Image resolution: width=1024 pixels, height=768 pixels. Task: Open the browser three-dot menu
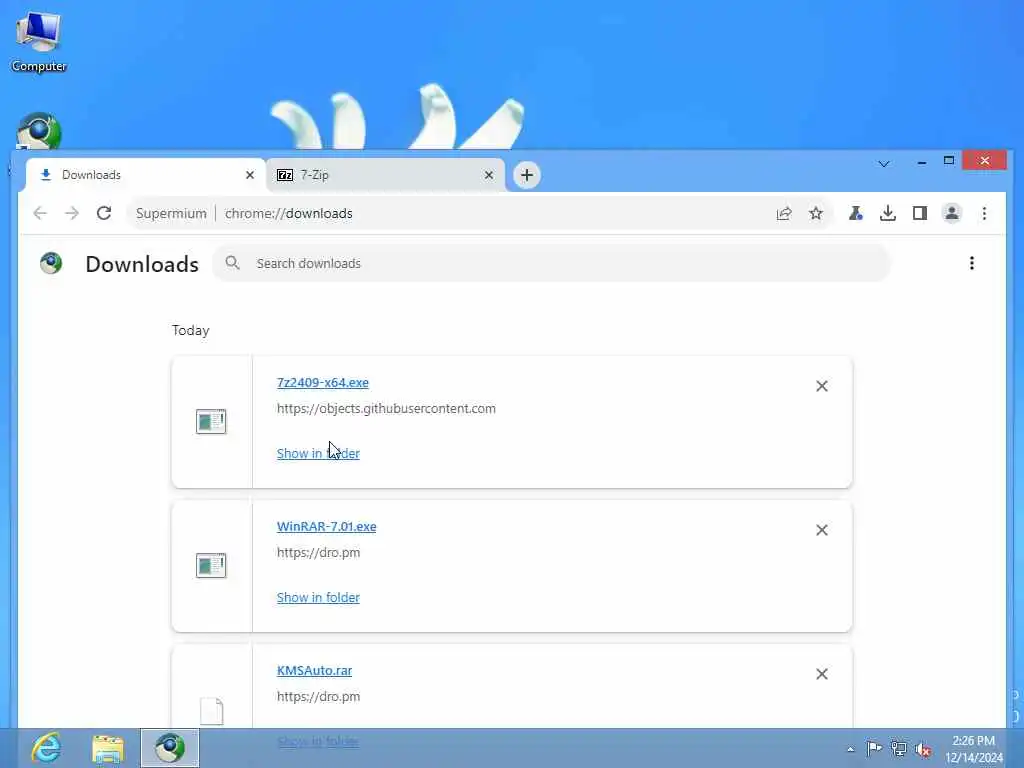pyautogui.click(x=984, y=214)
